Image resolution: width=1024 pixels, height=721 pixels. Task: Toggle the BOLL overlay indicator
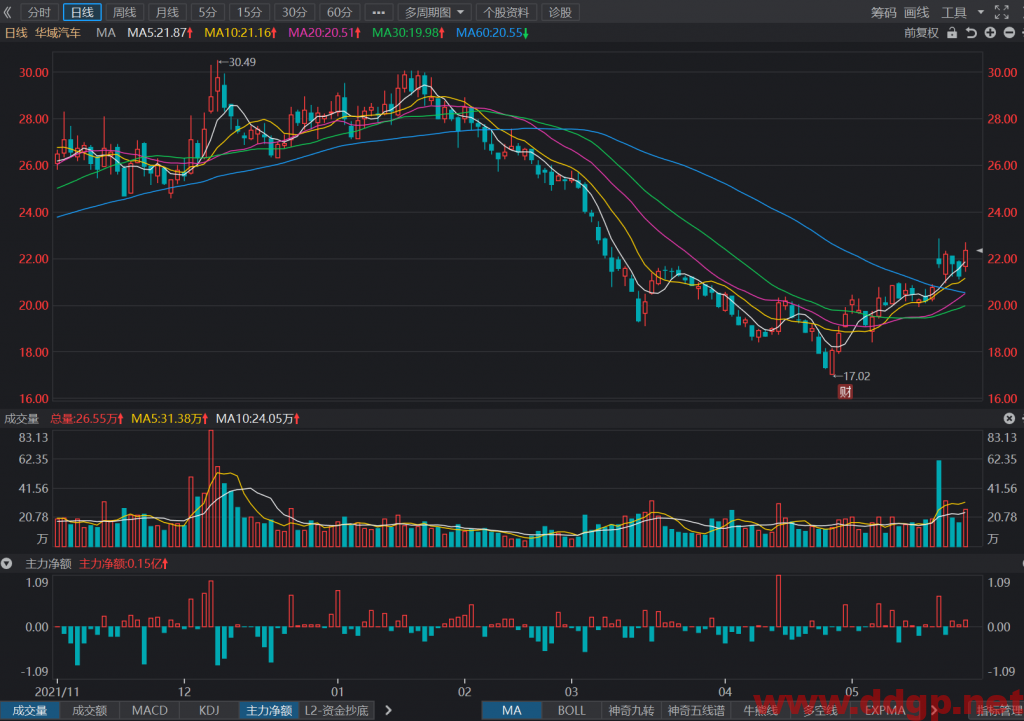click(x=571, y=710)
